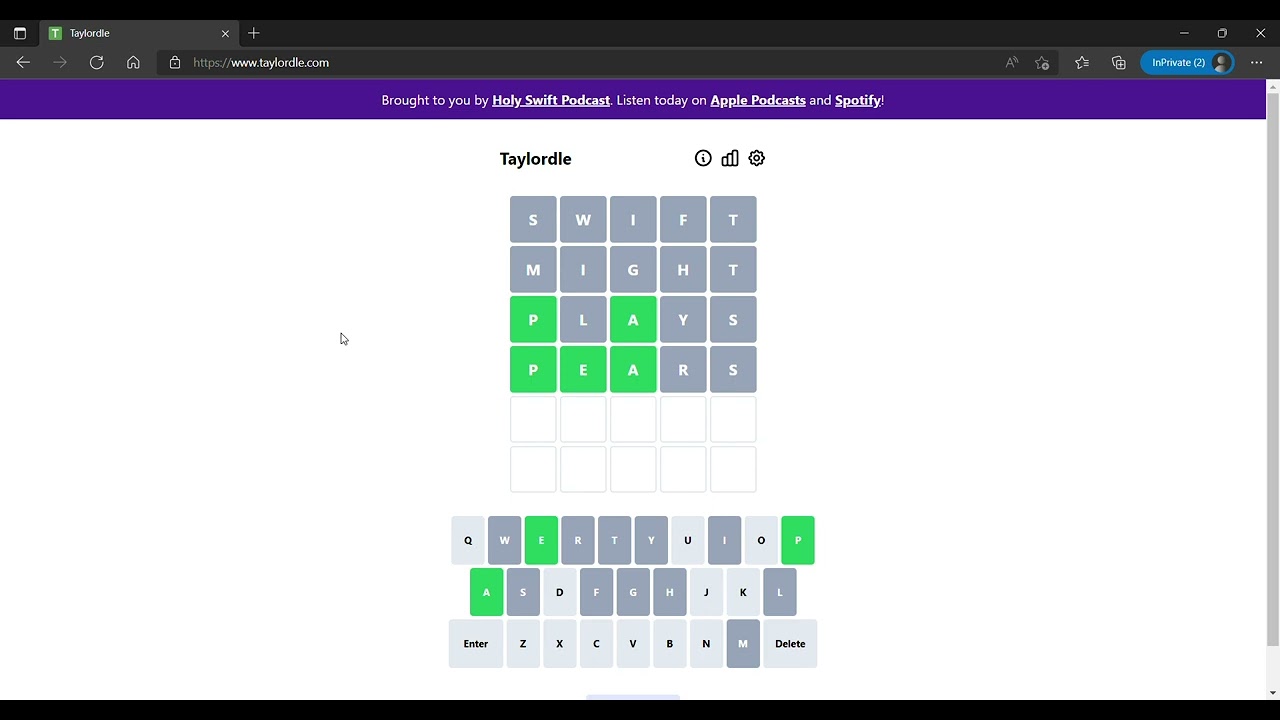Click the scrollbar down arrow
The width and height of the screenshot is (1280, 720).
click(1273, 692)
